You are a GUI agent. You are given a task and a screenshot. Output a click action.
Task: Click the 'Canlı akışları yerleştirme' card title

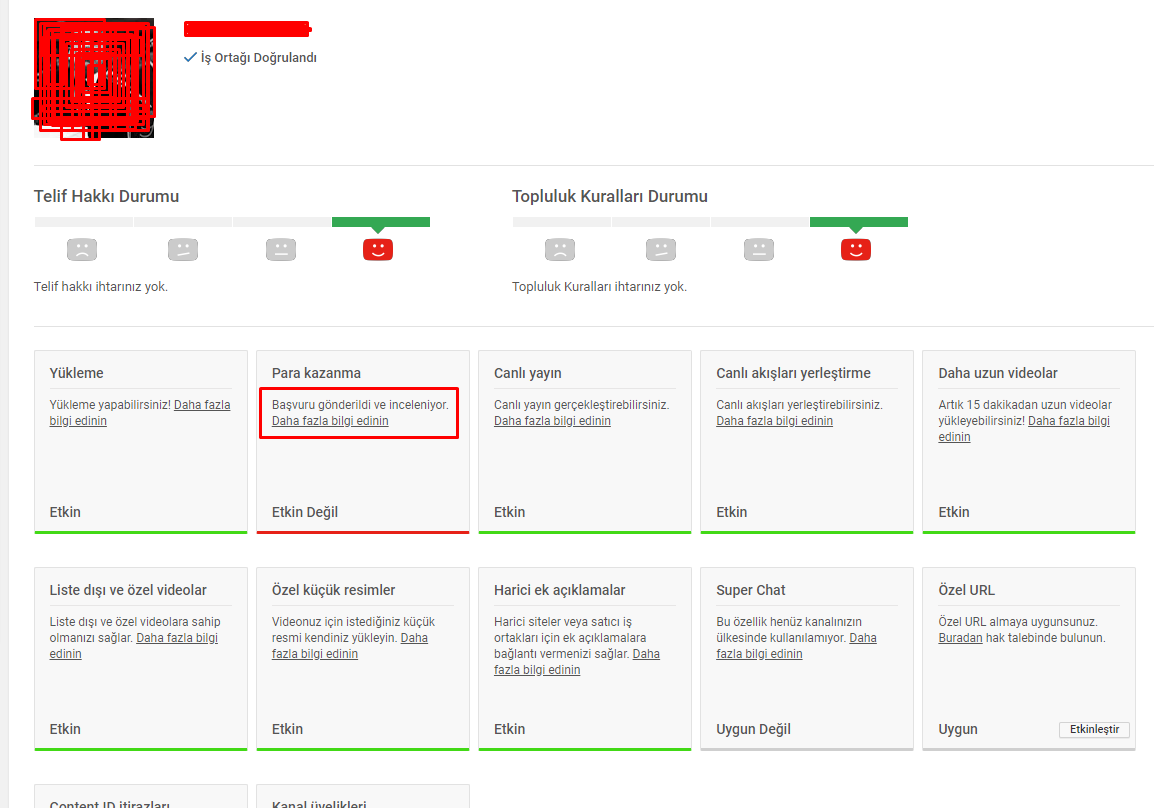click(793, 373)
